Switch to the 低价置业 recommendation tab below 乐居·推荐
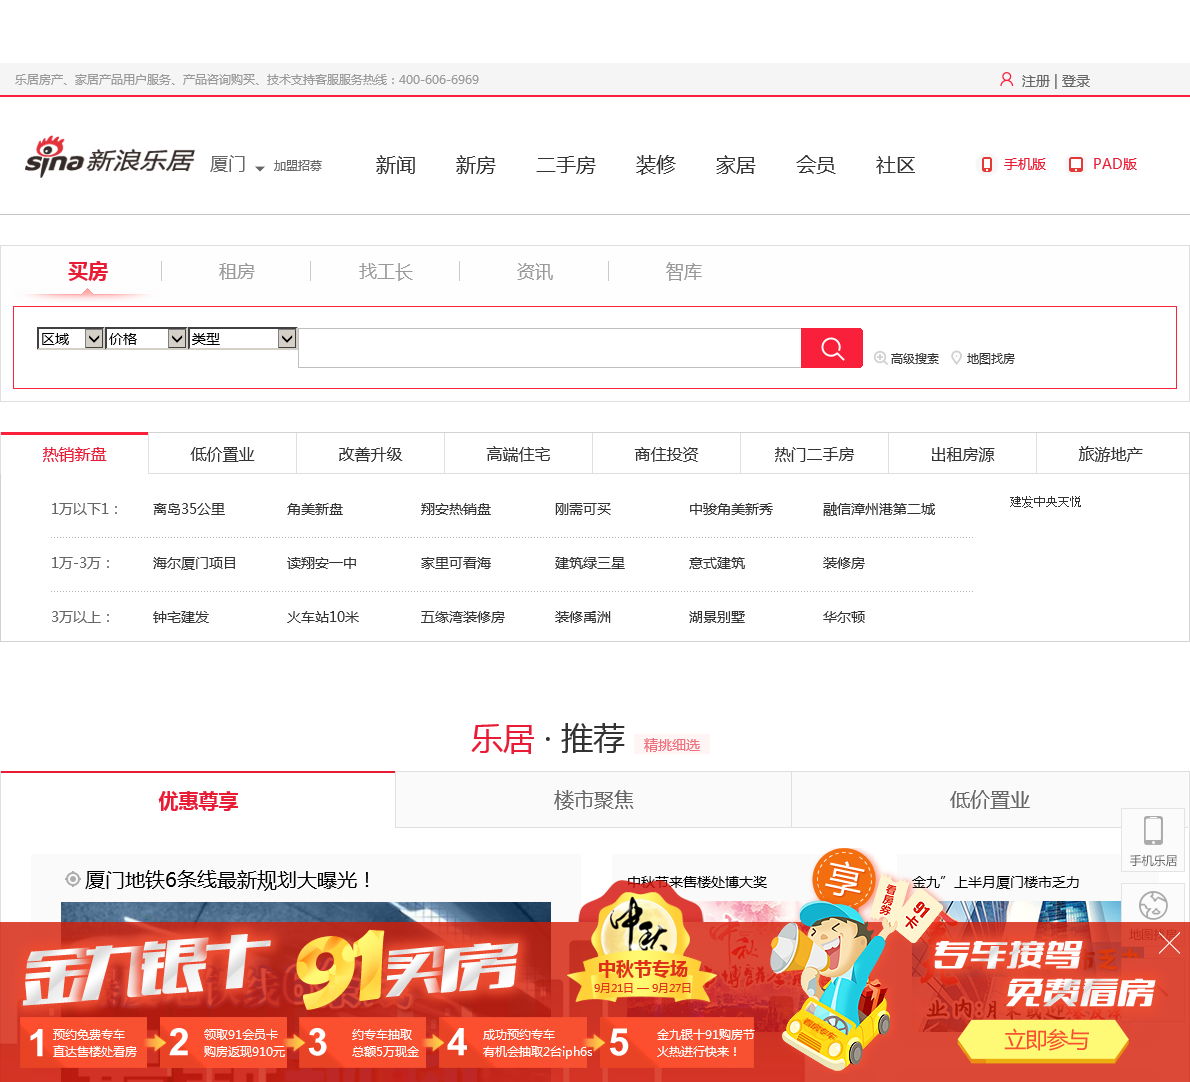 (990, 800)
